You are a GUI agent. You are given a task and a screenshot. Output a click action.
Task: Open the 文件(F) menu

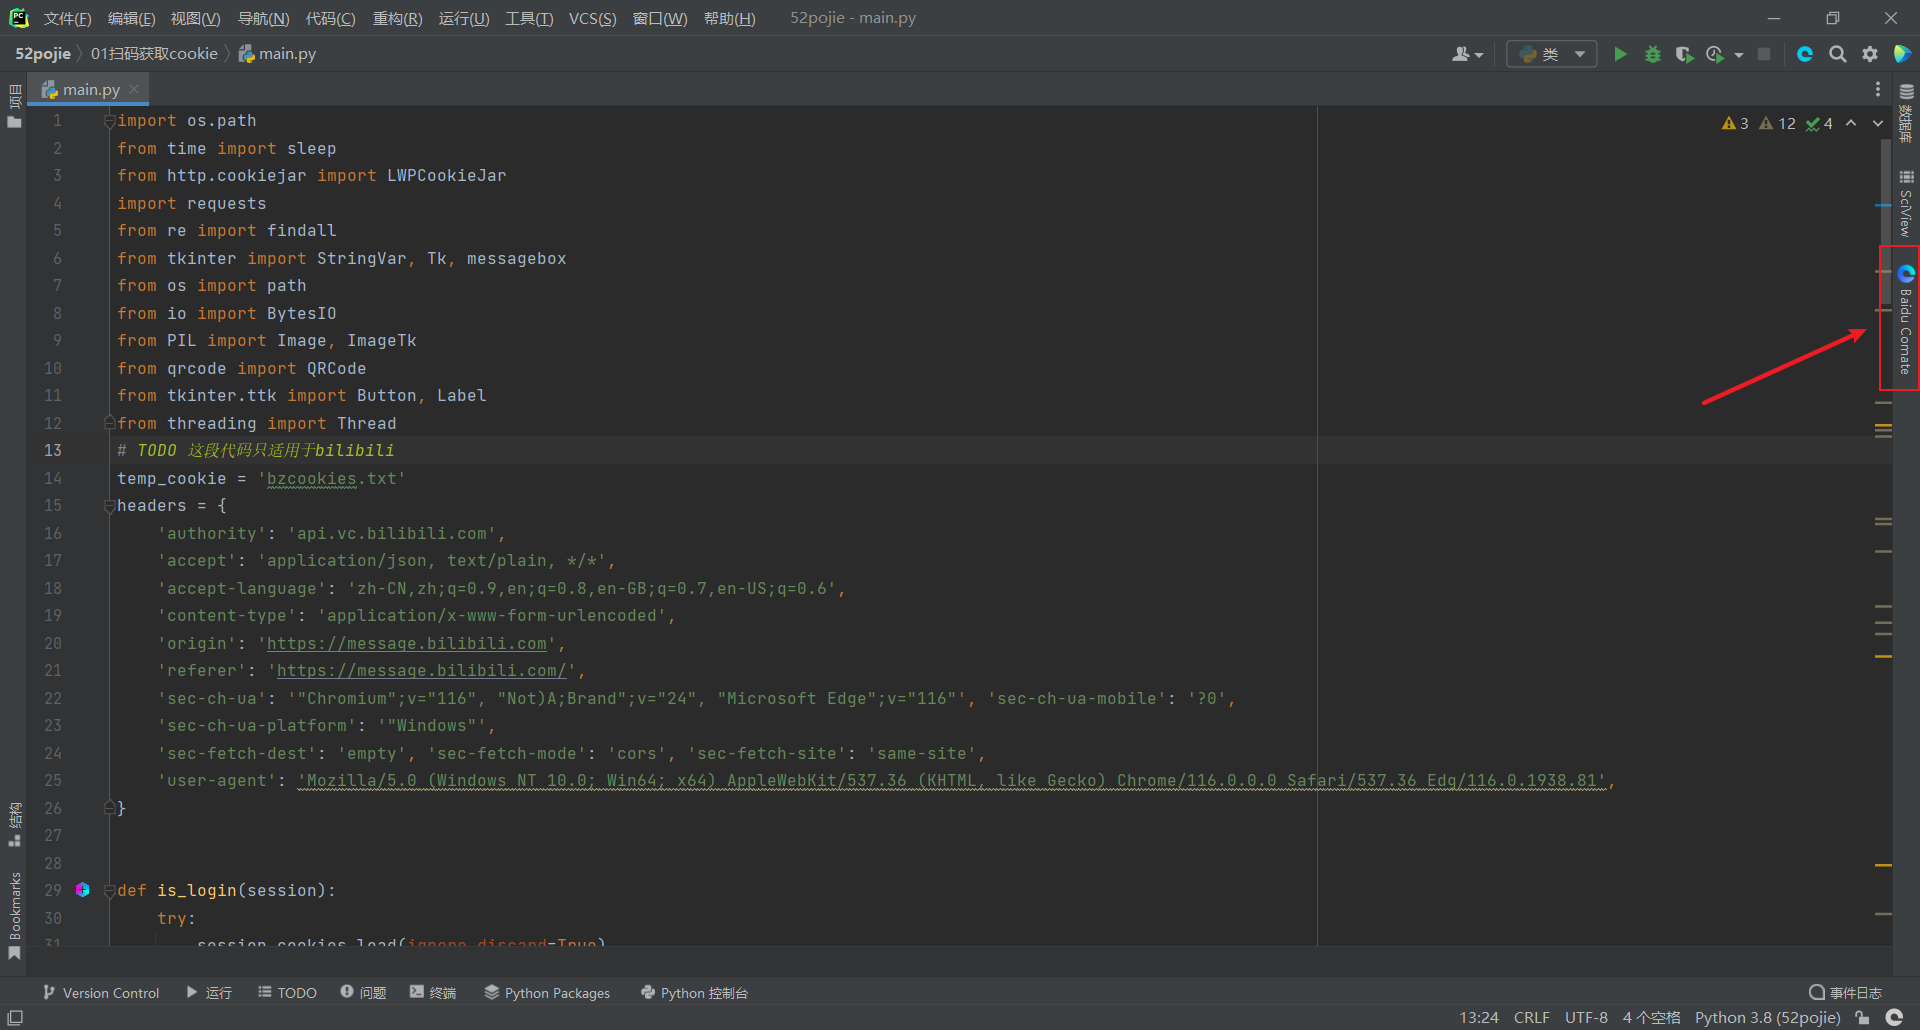coord(67,18)
